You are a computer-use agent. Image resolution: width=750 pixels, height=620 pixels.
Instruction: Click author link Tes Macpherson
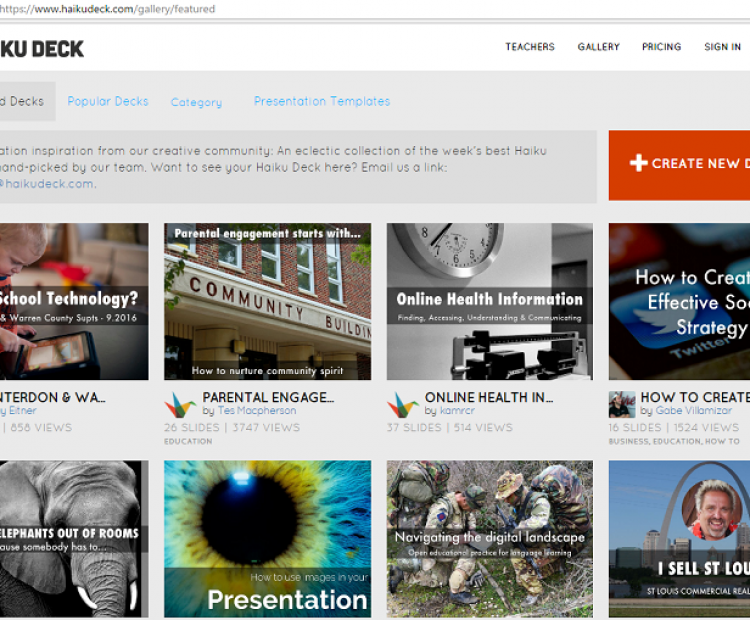point(257,411)
